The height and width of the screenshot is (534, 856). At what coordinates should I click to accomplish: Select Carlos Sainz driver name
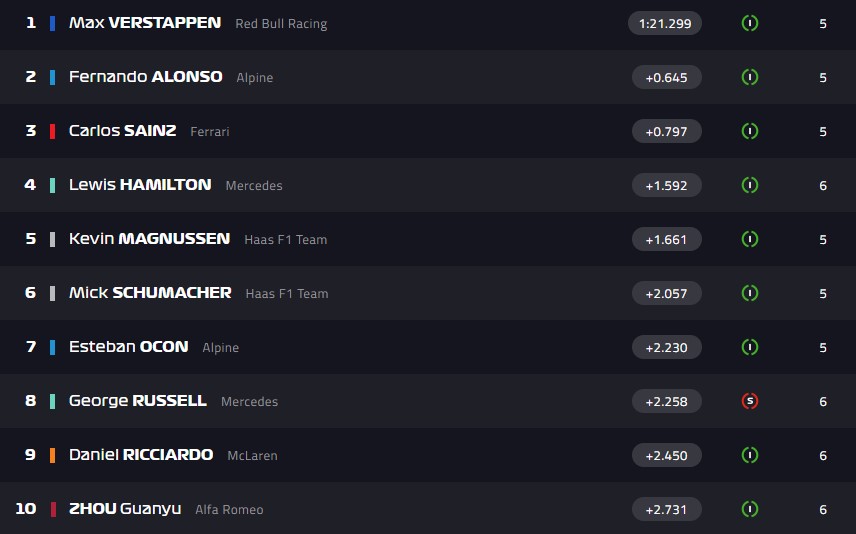pyautogui.click(x=122, y=130)
